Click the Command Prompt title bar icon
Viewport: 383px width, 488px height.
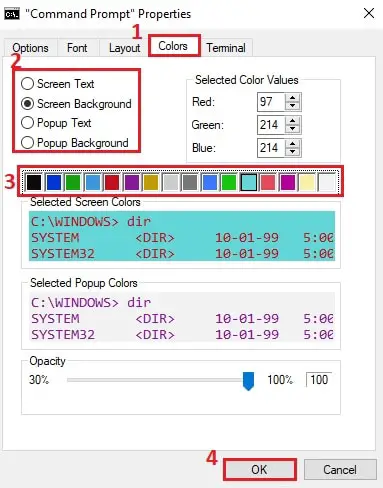click(12, 14)
